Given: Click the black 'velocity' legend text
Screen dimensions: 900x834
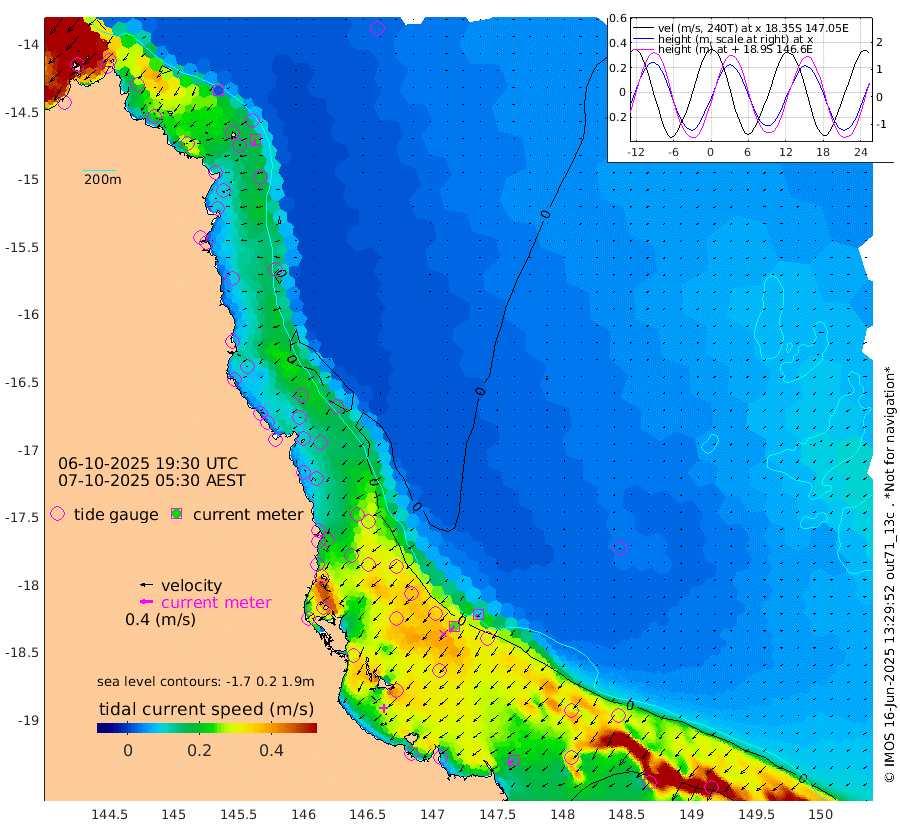Looking at the screenshot, I should pos(191,585).
